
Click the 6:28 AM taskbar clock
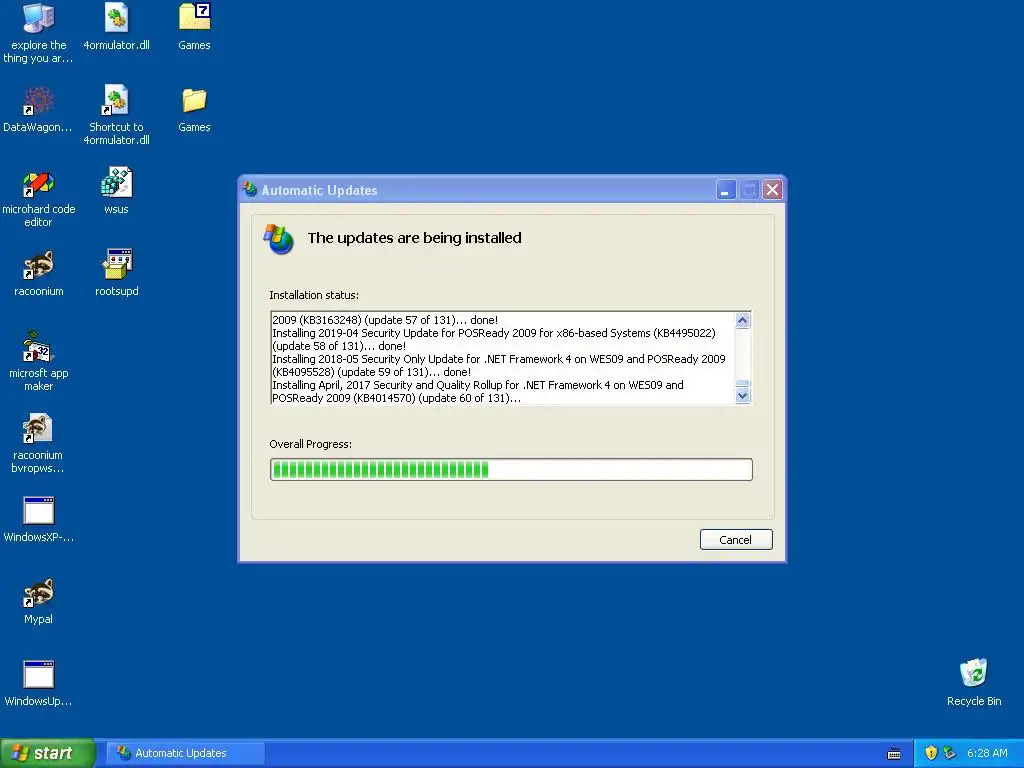click(987, 753)
